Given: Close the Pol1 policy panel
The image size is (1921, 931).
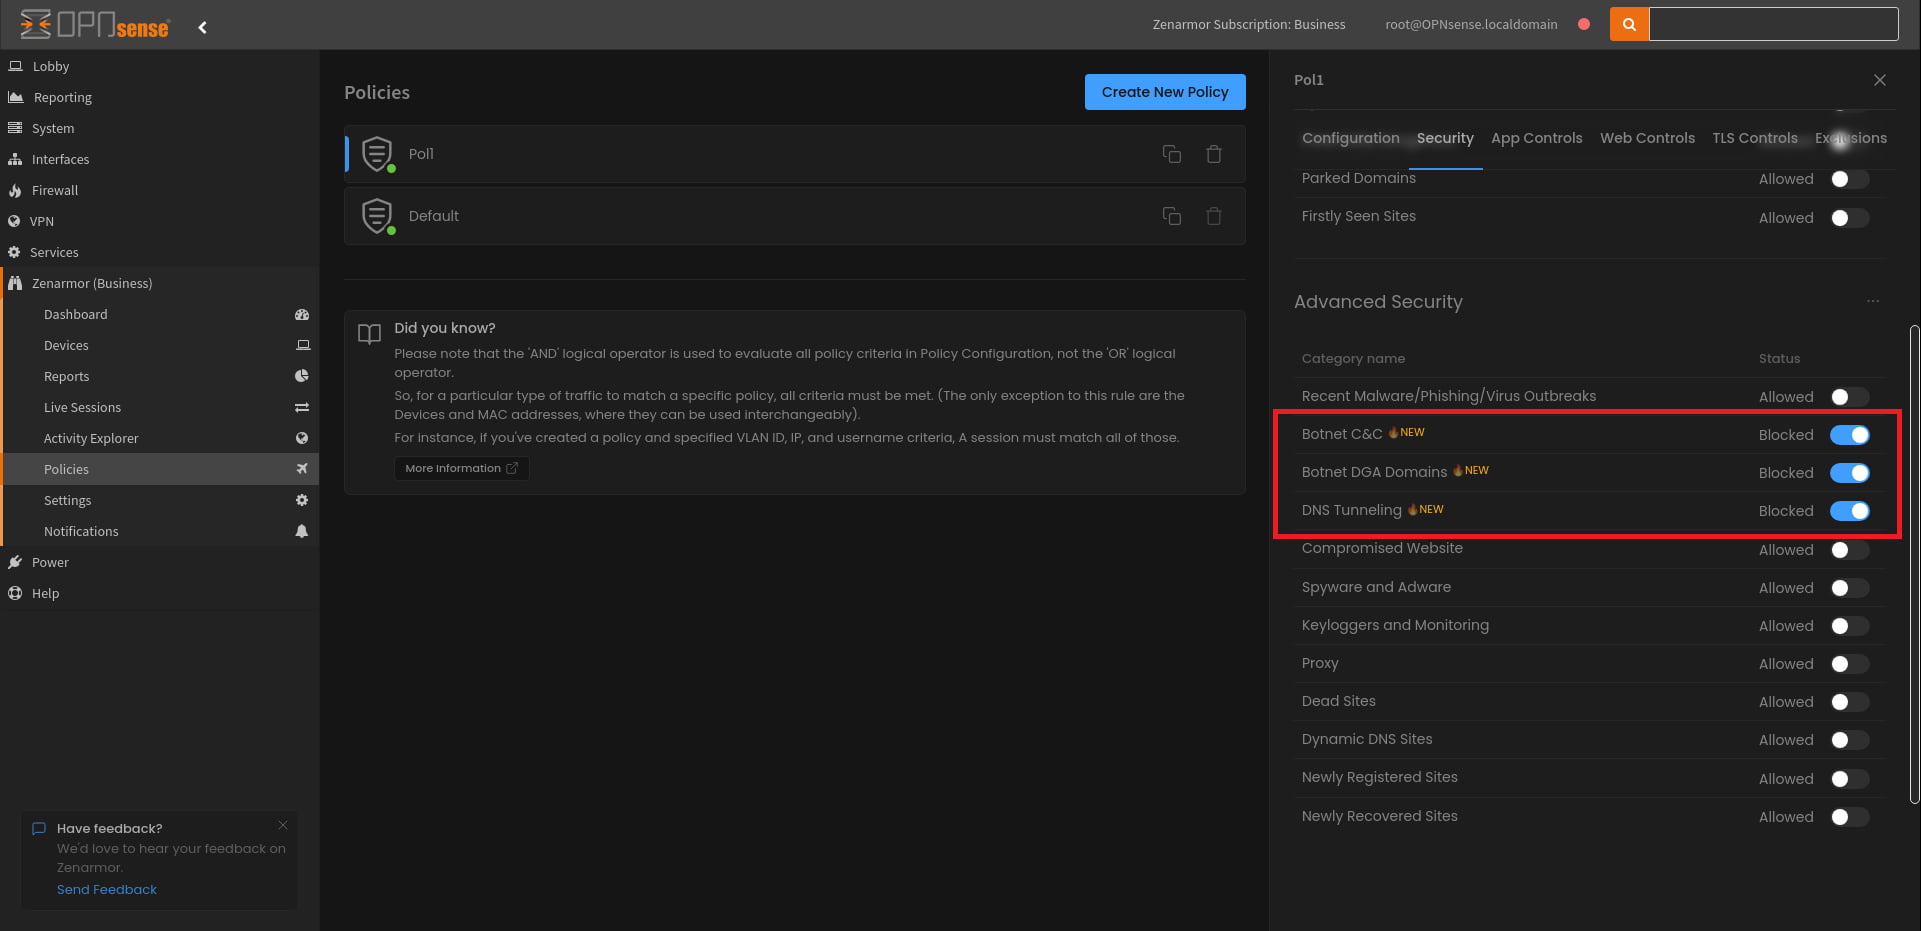Looking at the screenshot, I should click(x=1880, y=80).
